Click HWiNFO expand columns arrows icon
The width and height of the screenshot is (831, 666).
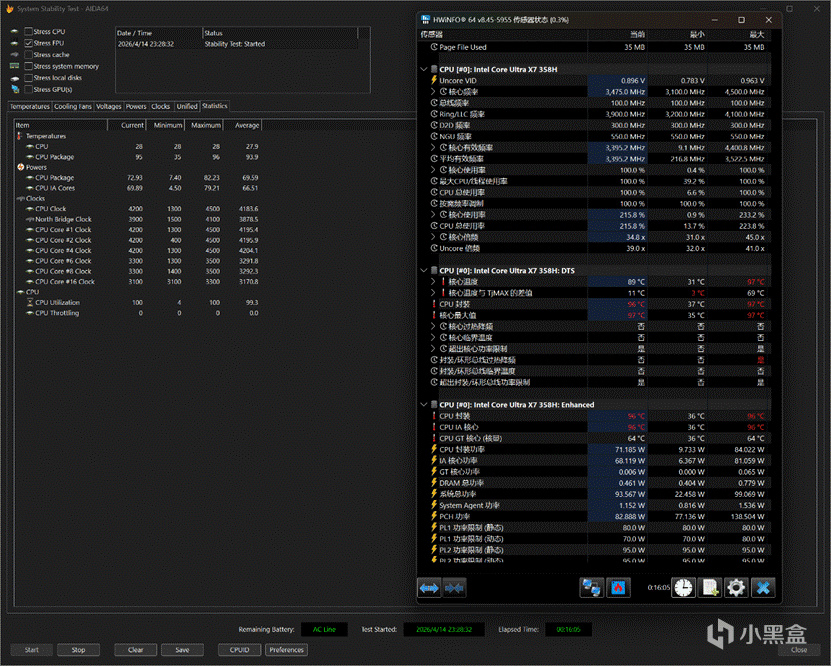click(429, 588)
